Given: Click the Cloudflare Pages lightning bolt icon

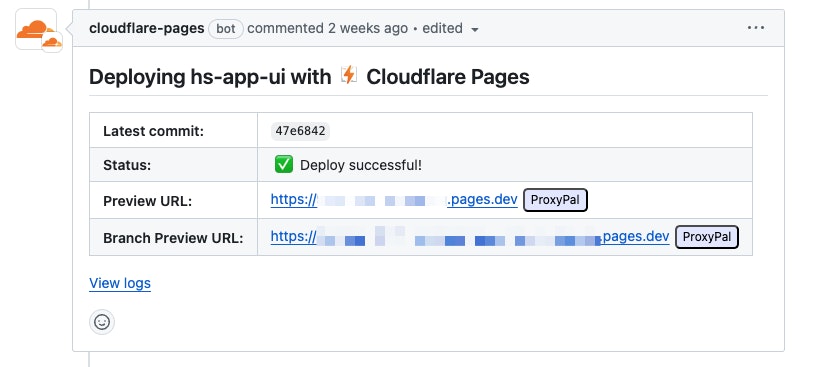Looking at the screenshot, I should click(349, 75).
